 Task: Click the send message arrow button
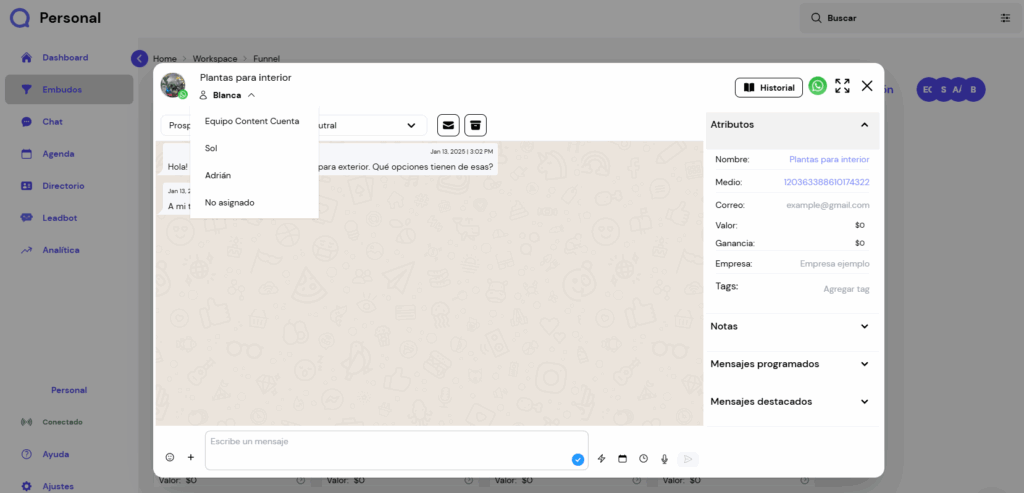(x=688, y=459)
